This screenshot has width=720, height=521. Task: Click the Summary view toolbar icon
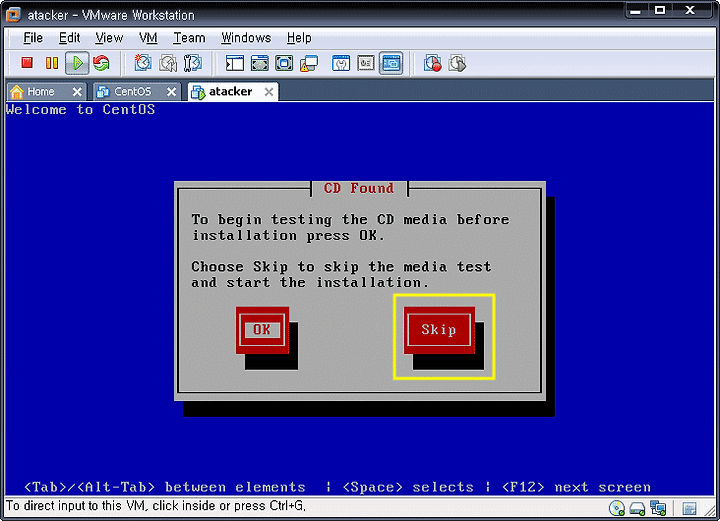tap(341, 63)
